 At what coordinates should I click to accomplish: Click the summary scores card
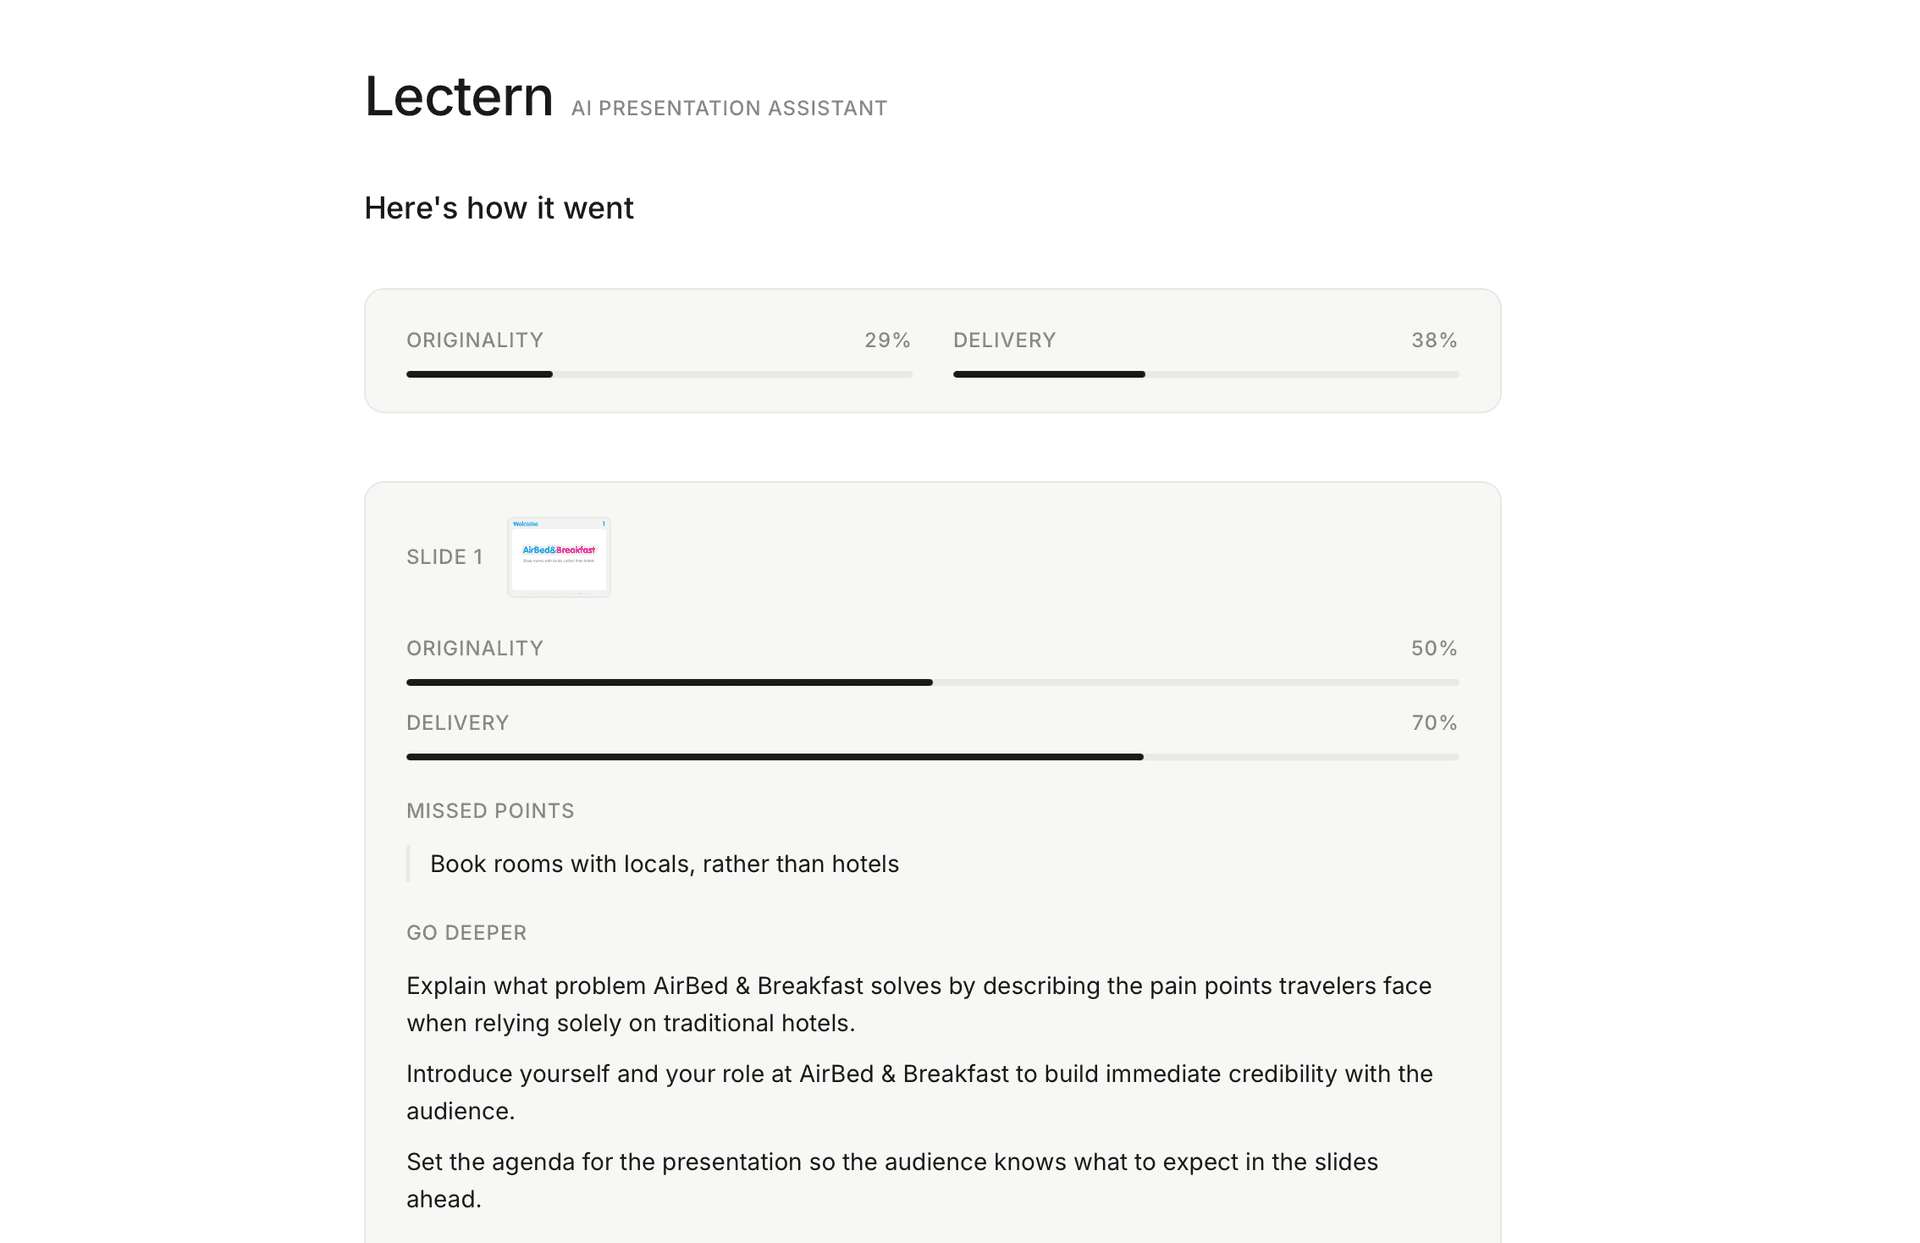[x=931, y=350]
